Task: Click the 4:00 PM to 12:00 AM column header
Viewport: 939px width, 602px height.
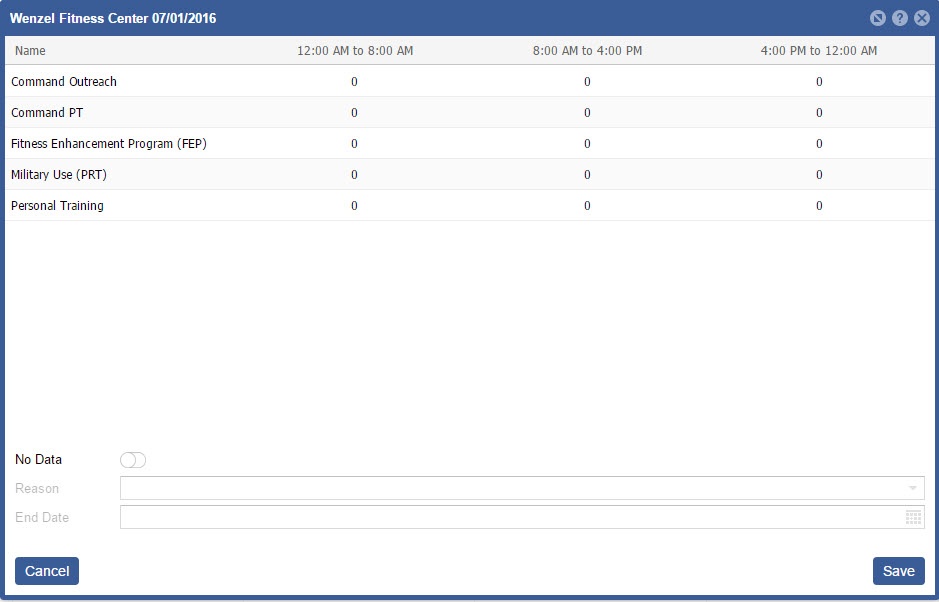Action: click(x=819, y=51)
